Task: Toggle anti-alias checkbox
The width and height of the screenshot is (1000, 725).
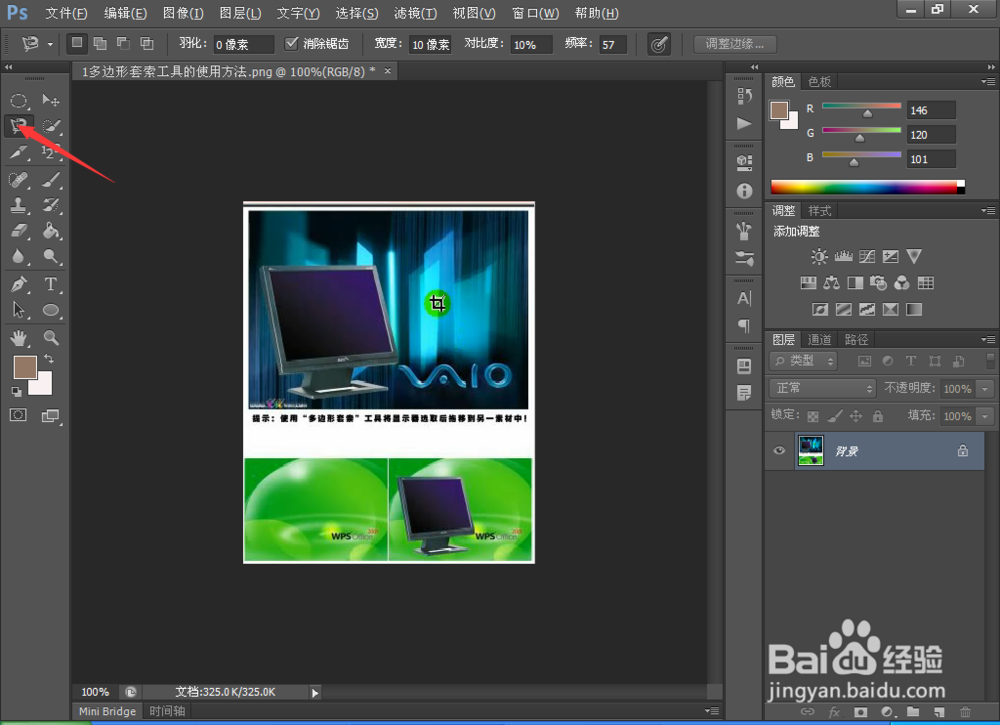Action: pyautogui.click(x=291, y=43)
